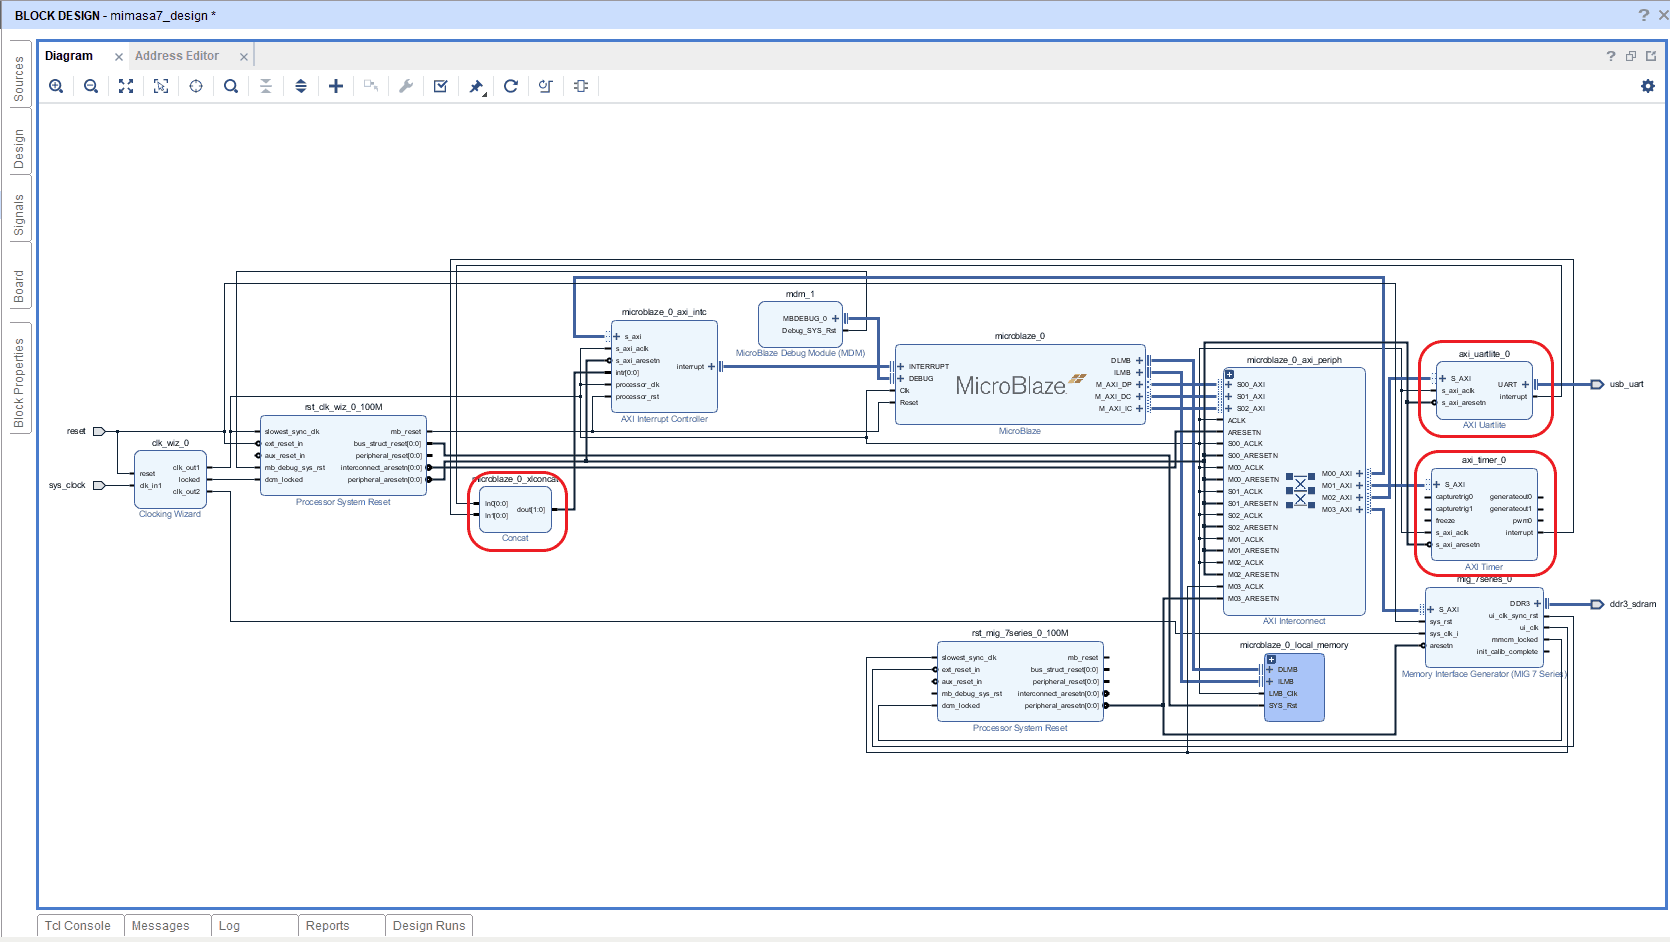Switch to the Address Editor tab

(x=177, y=56)
